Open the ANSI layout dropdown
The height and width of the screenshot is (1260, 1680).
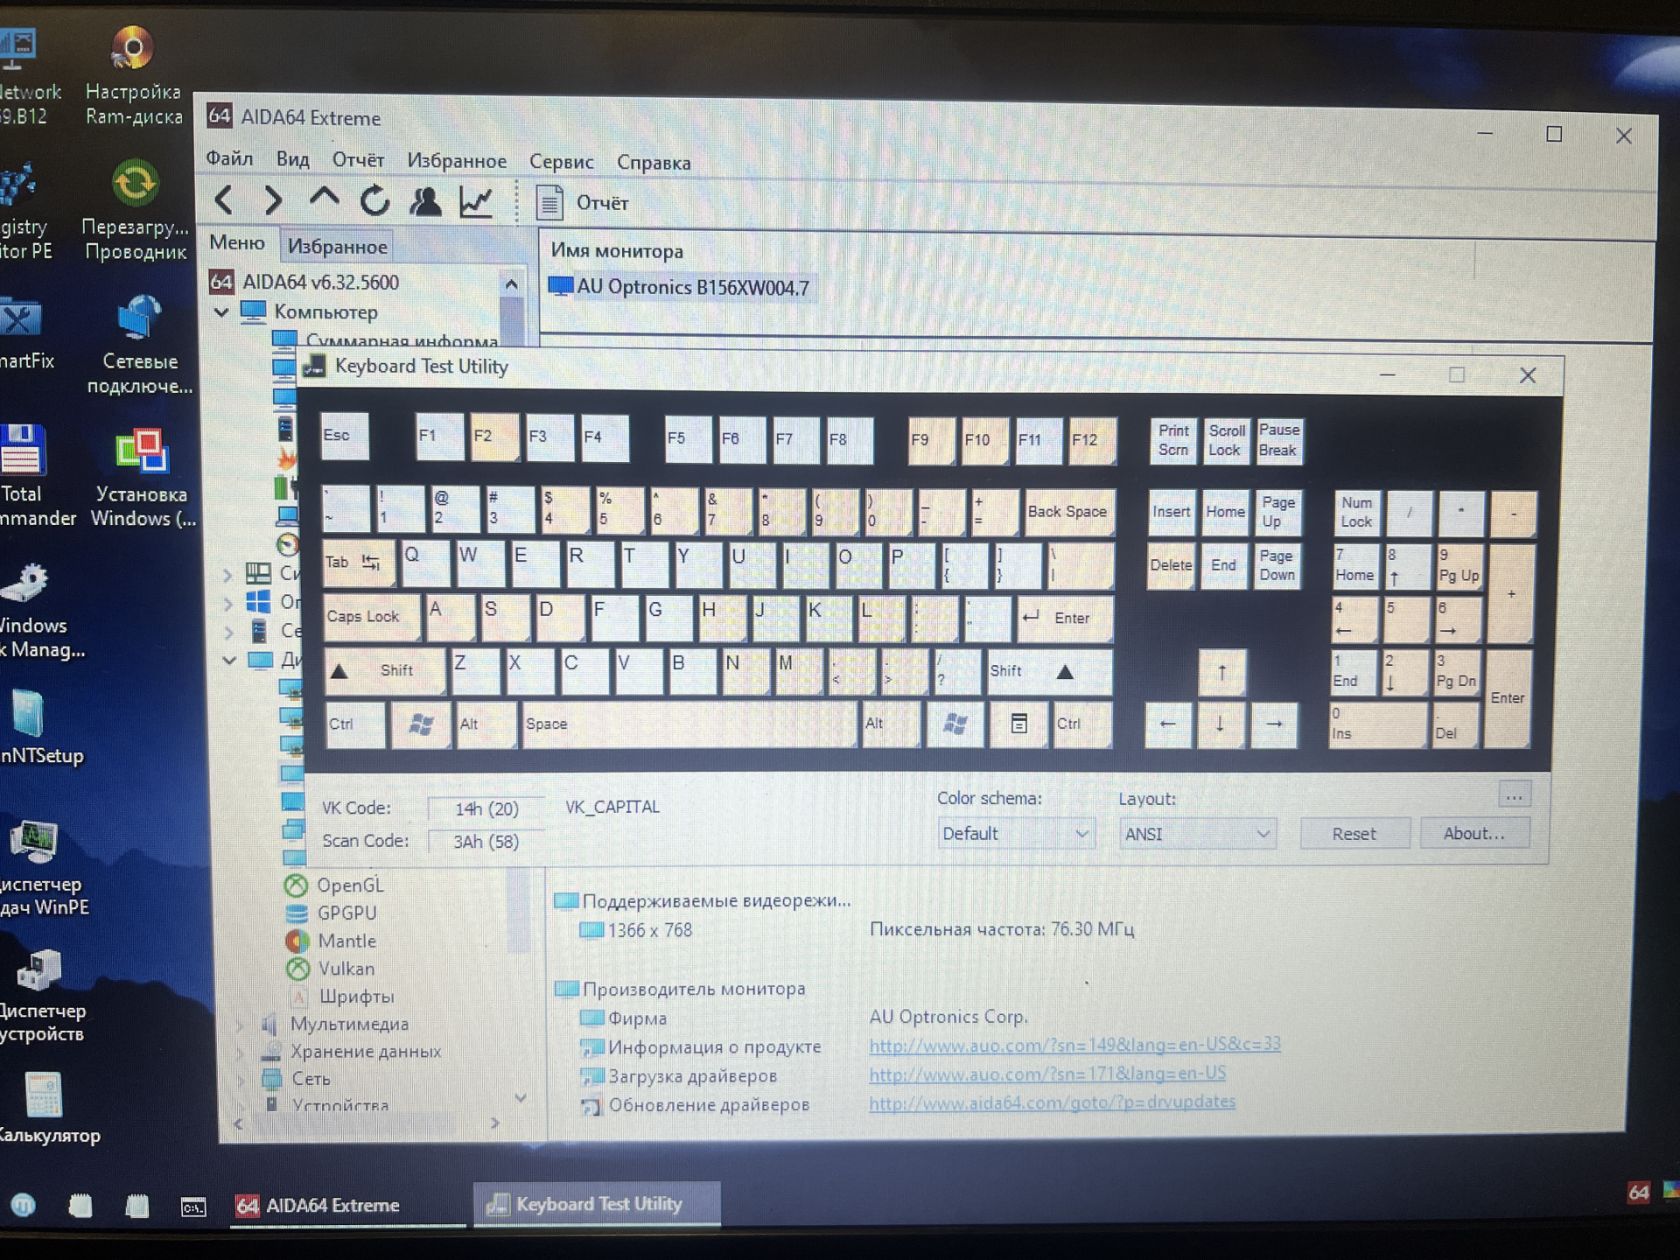point(1197,833)
